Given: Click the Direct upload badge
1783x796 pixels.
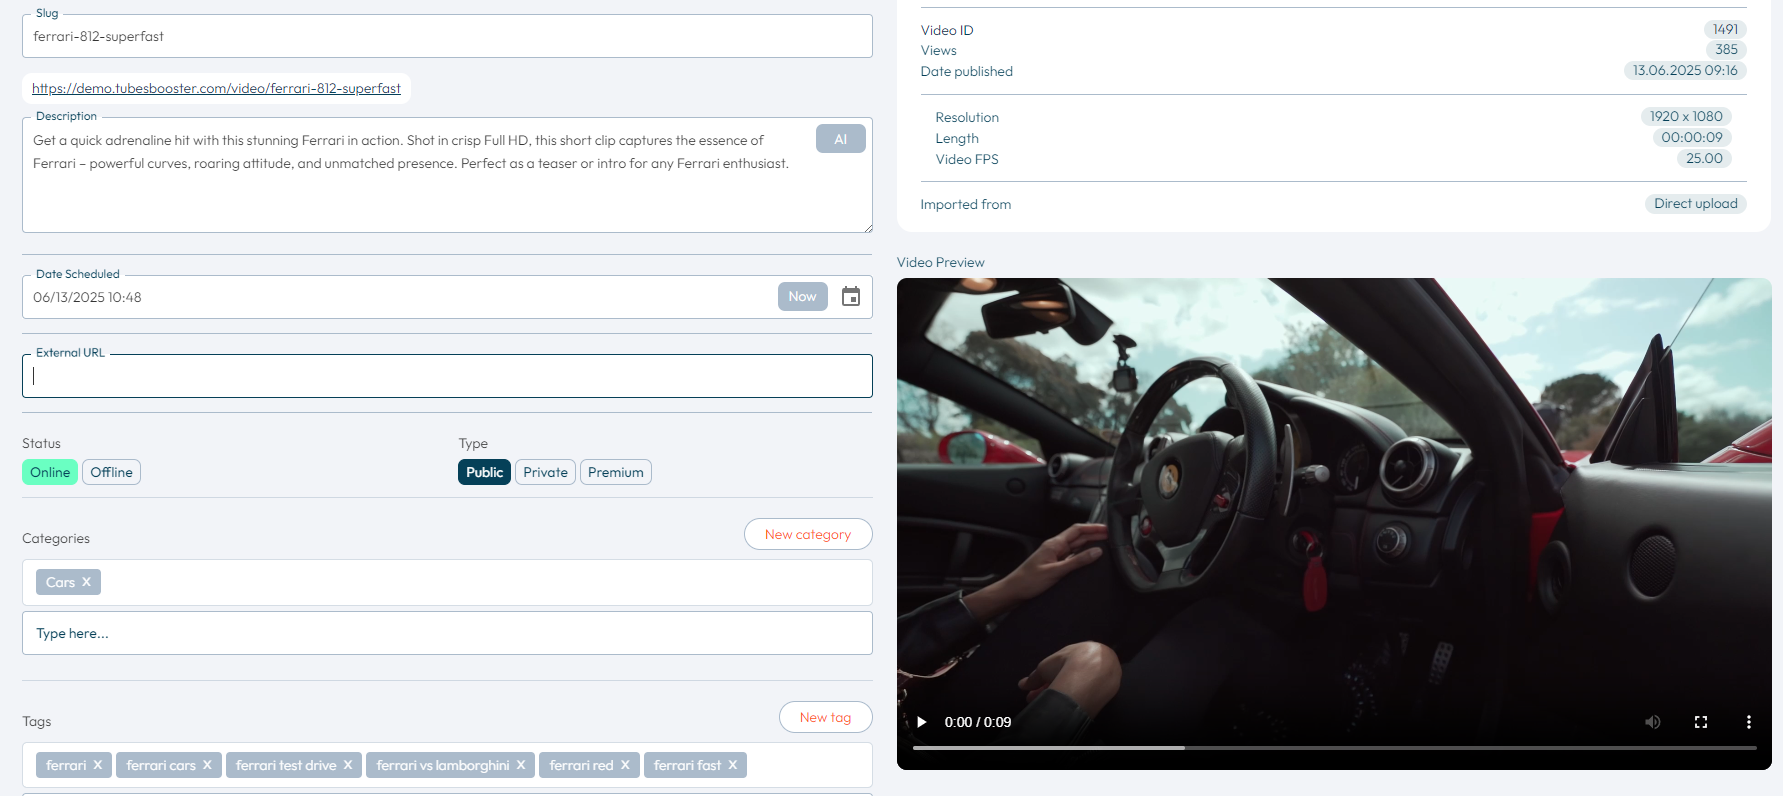Looking at the screenshot, I should (x=1696, y=203).
